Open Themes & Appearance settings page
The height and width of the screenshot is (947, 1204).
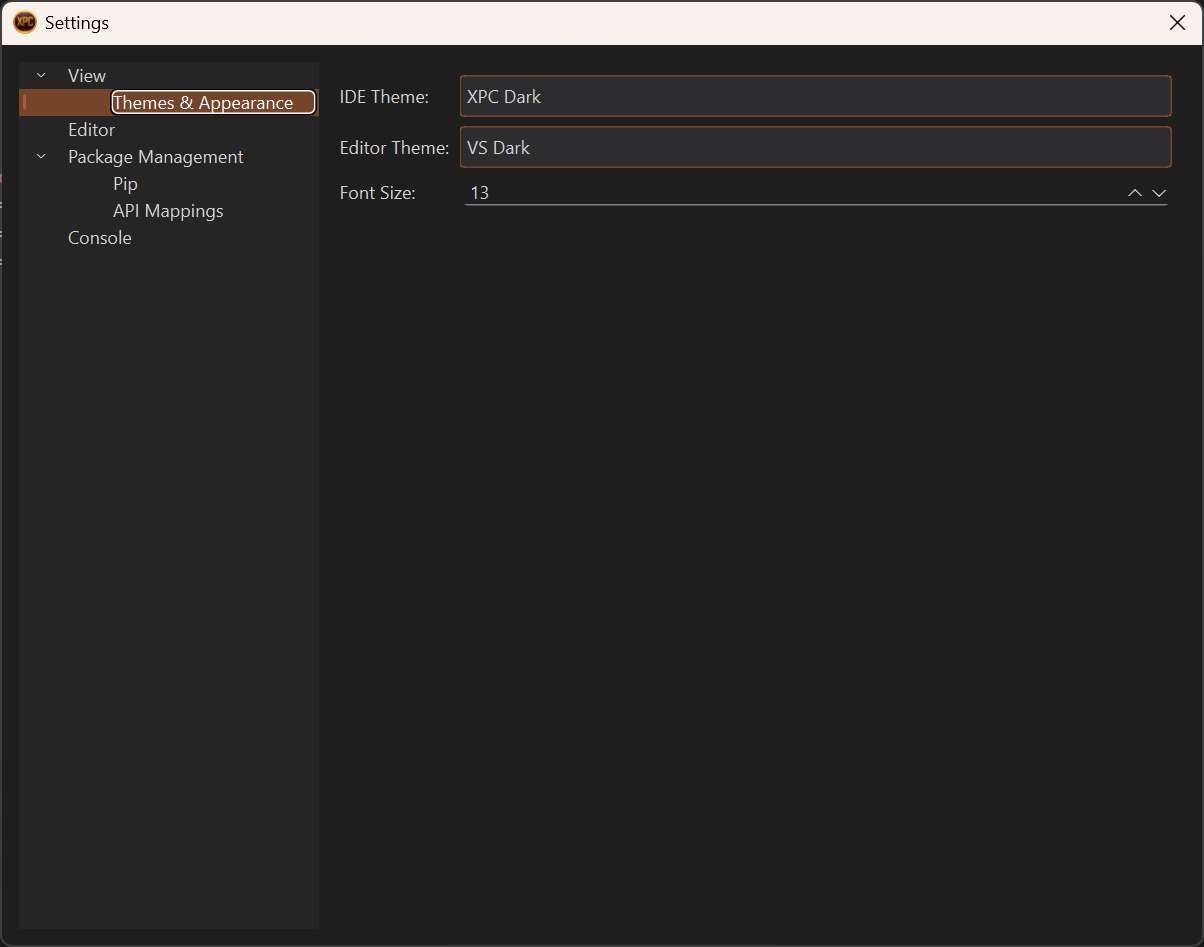tap(203, 103)
